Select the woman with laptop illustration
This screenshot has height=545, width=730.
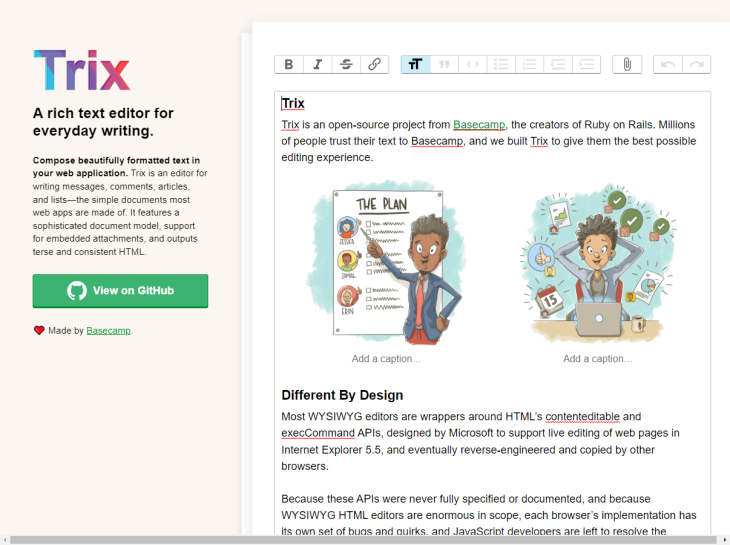597,262
